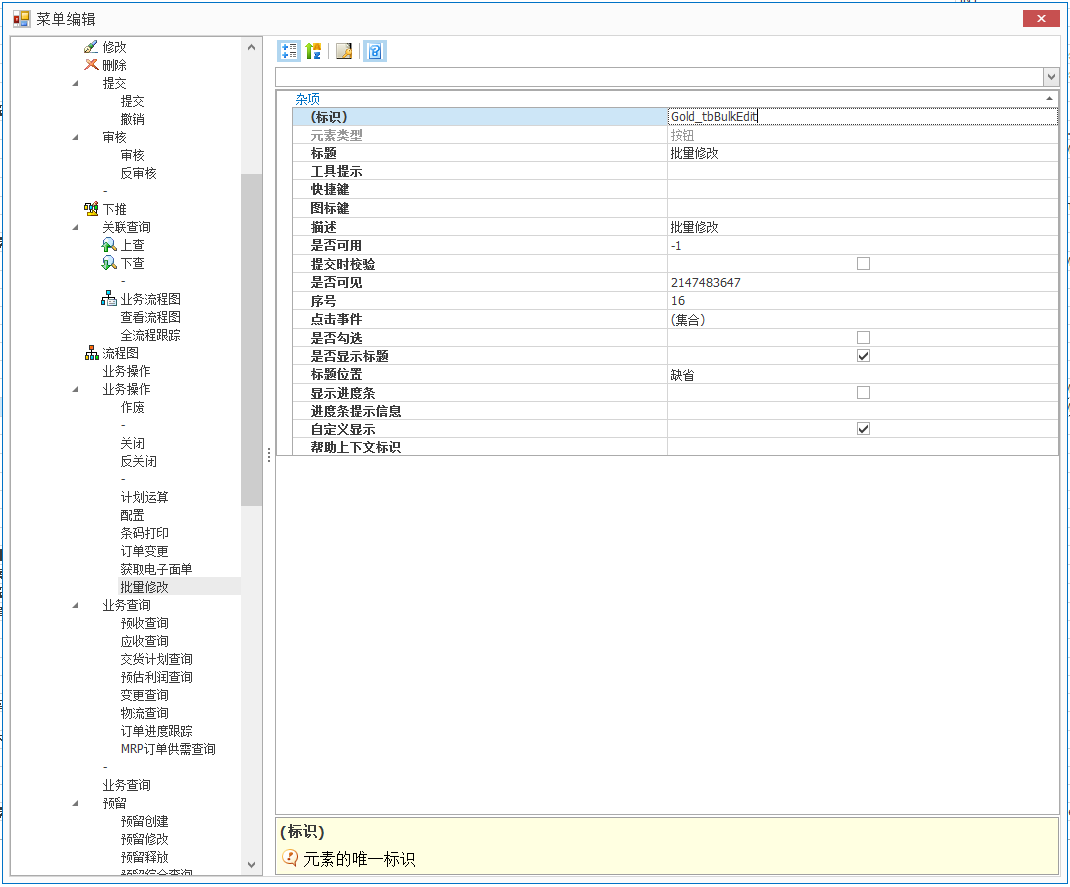Viewport: 1070px width, 887px height.
Task: Collapse the expanded 业务操作 tree node
Action: pyautogui.click(x=76, y=389)
